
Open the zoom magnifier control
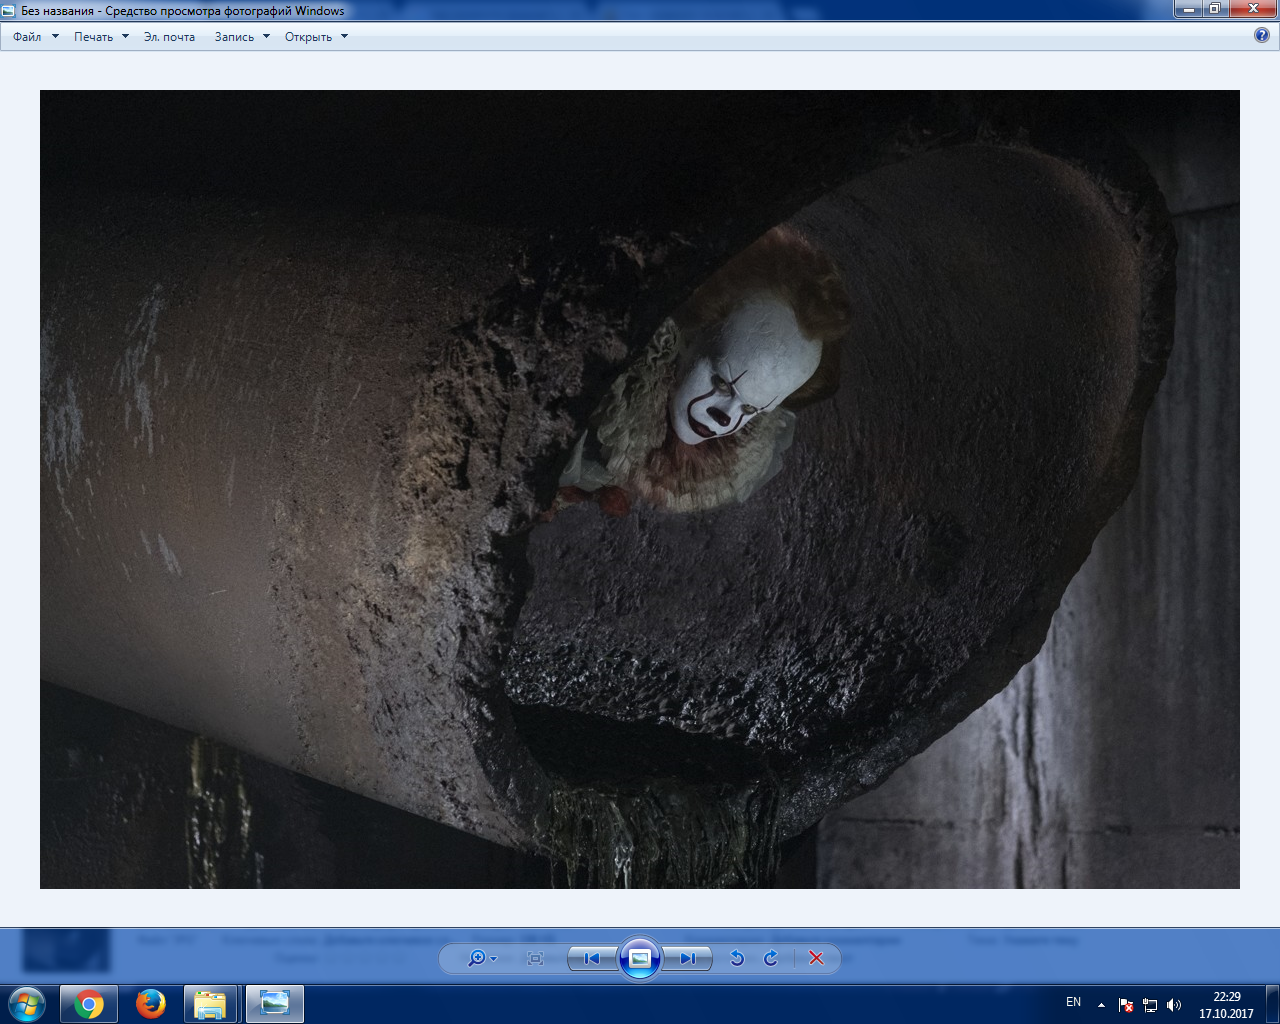(477, 958)
